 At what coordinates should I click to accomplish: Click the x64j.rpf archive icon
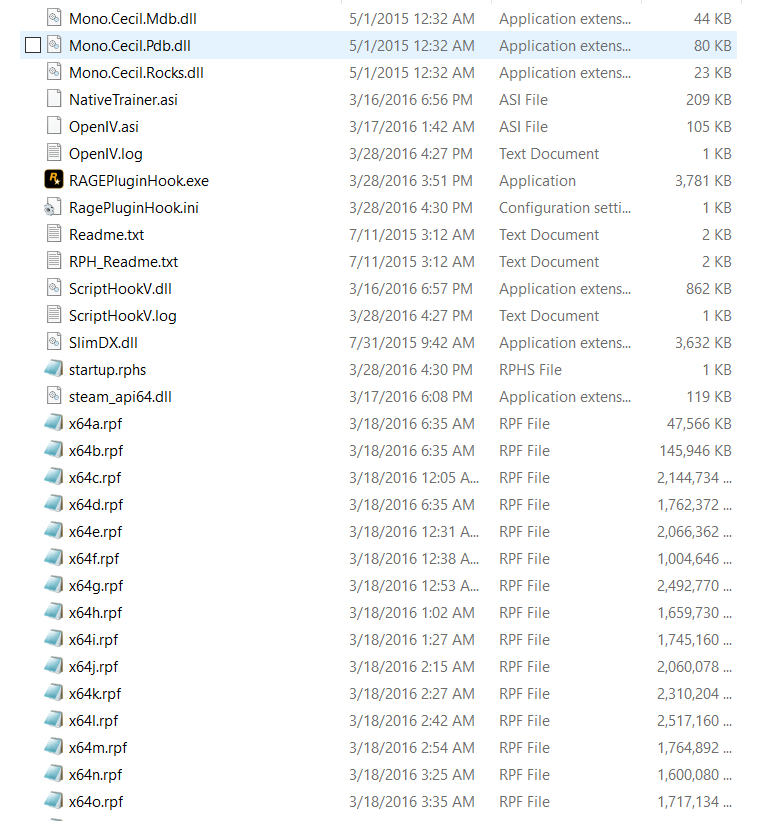click(54, 665)
